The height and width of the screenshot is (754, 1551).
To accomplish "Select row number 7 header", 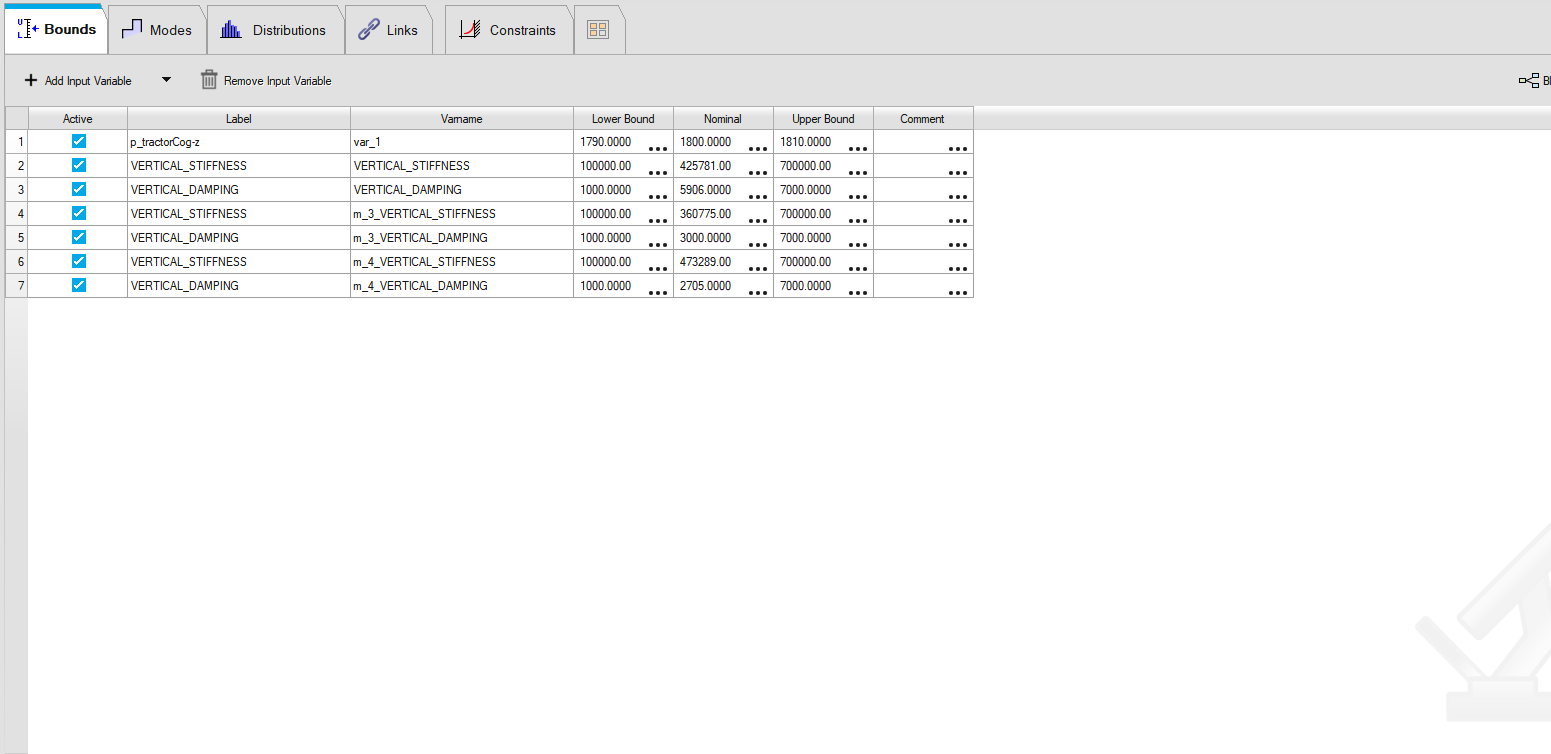I will (17, 286).
